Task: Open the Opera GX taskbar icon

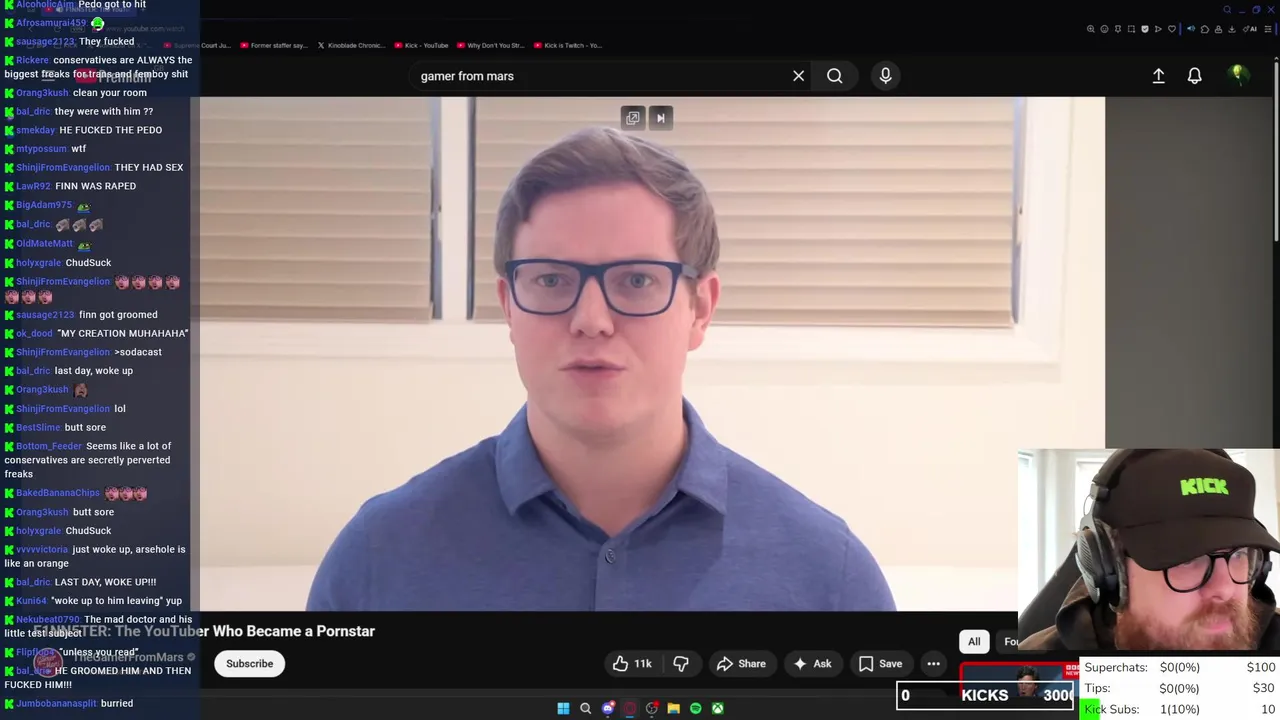Action: (x=630, y=708)
